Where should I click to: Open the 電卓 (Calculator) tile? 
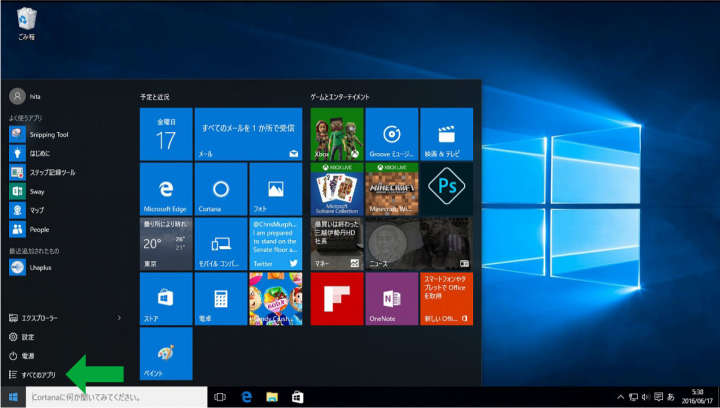click(221, 299)
